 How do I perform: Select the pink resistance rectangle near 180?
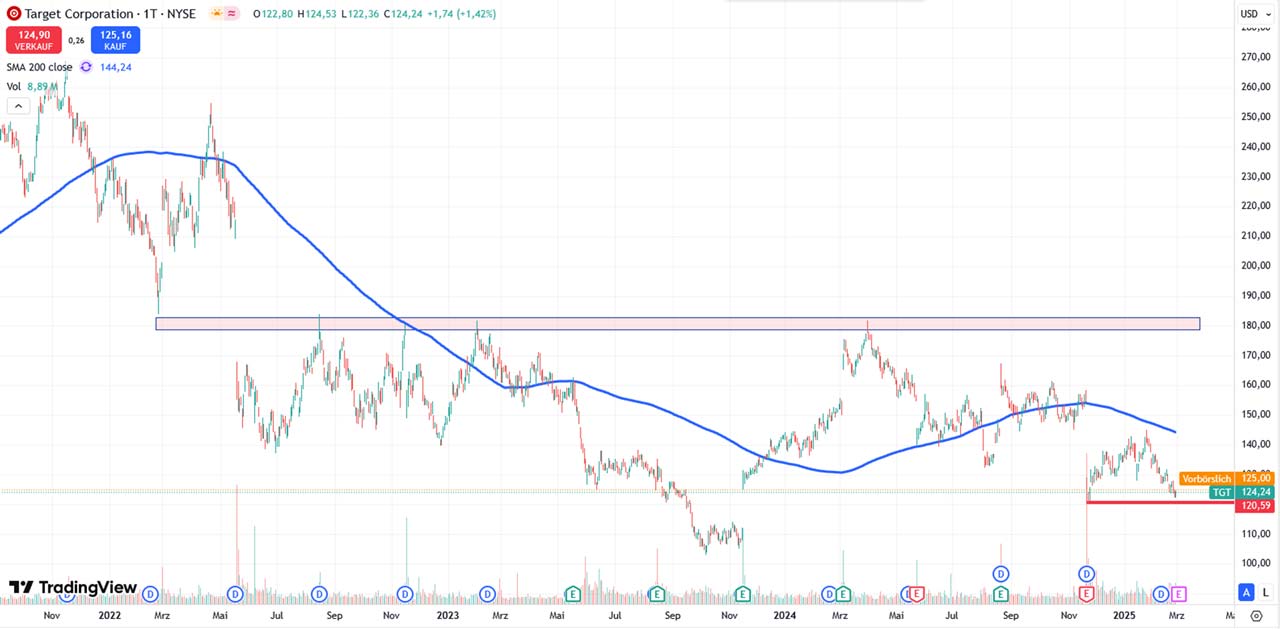677,324
